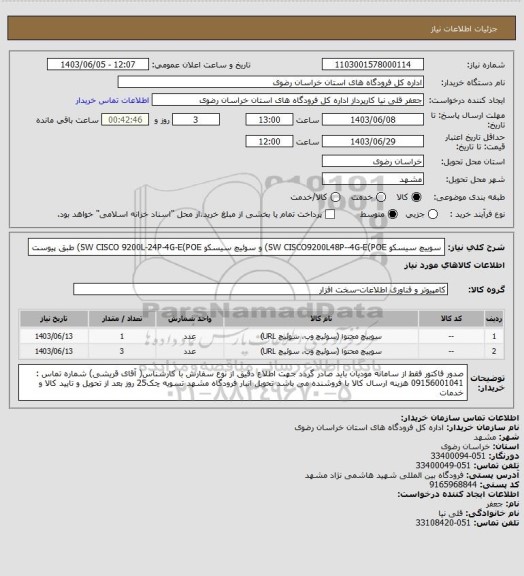
Task: Click the تاریخ نیاز column header
Action: click(x=54, y=319)
